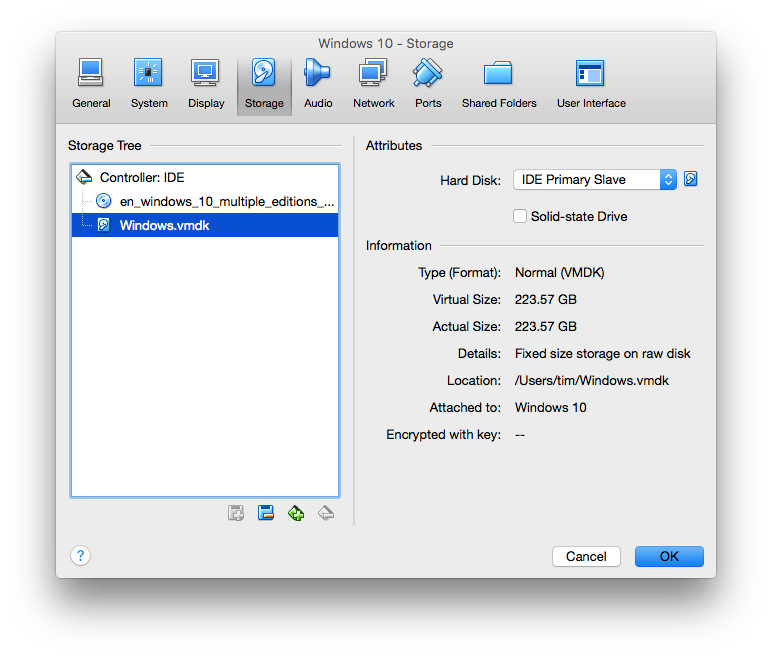Screen dimensions: 772x658
Task: Open the Hard Disk port dropdown
Action: [x=595, y=180]
